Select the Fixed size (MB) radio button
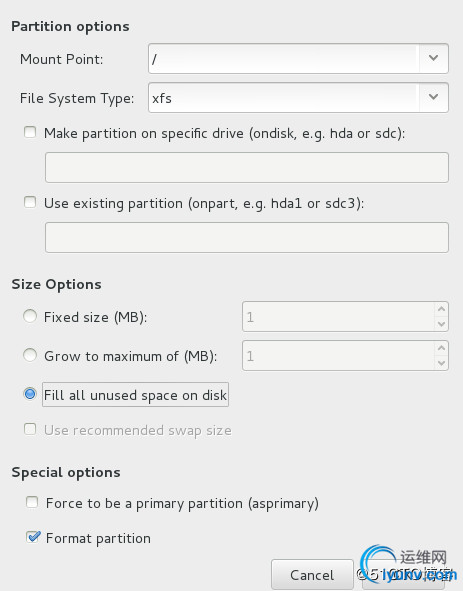Image resolution: width=463 pixels, height=591 pixels. pos(30,316)
